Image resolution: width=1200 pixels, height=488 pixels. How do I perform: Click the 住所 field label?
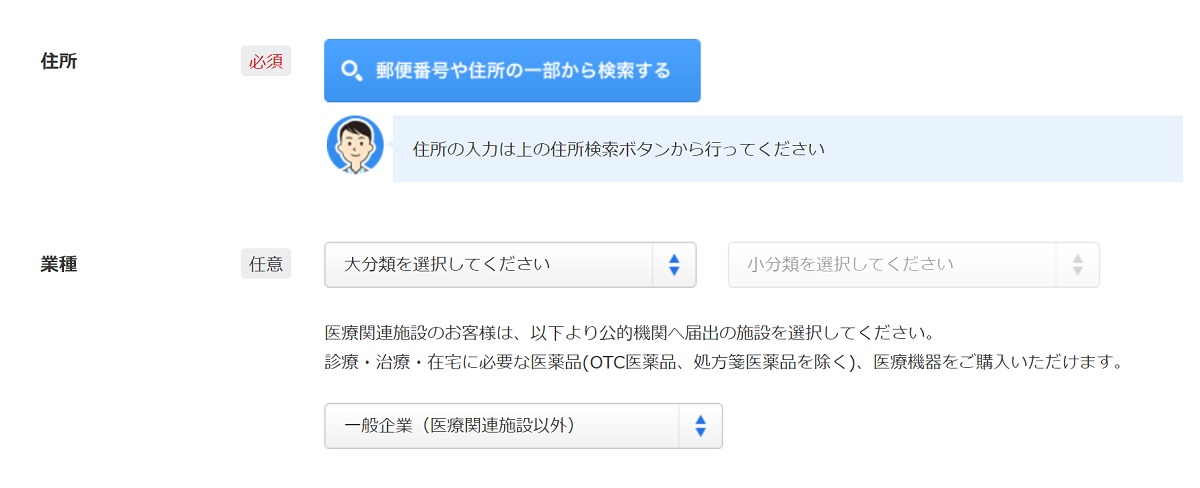[x=59, y=62]
